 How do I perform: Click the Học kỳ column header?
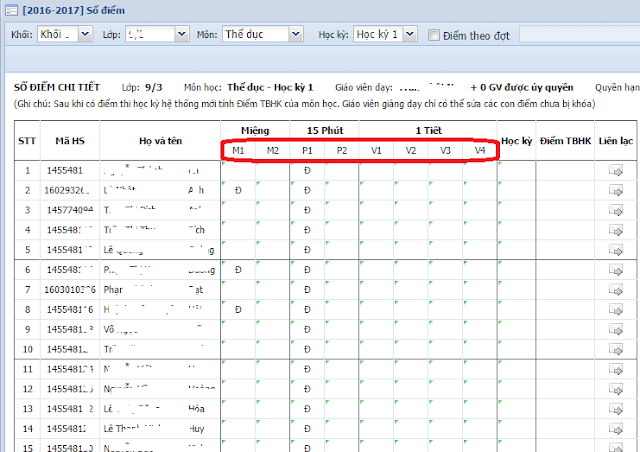click(516, 141)
